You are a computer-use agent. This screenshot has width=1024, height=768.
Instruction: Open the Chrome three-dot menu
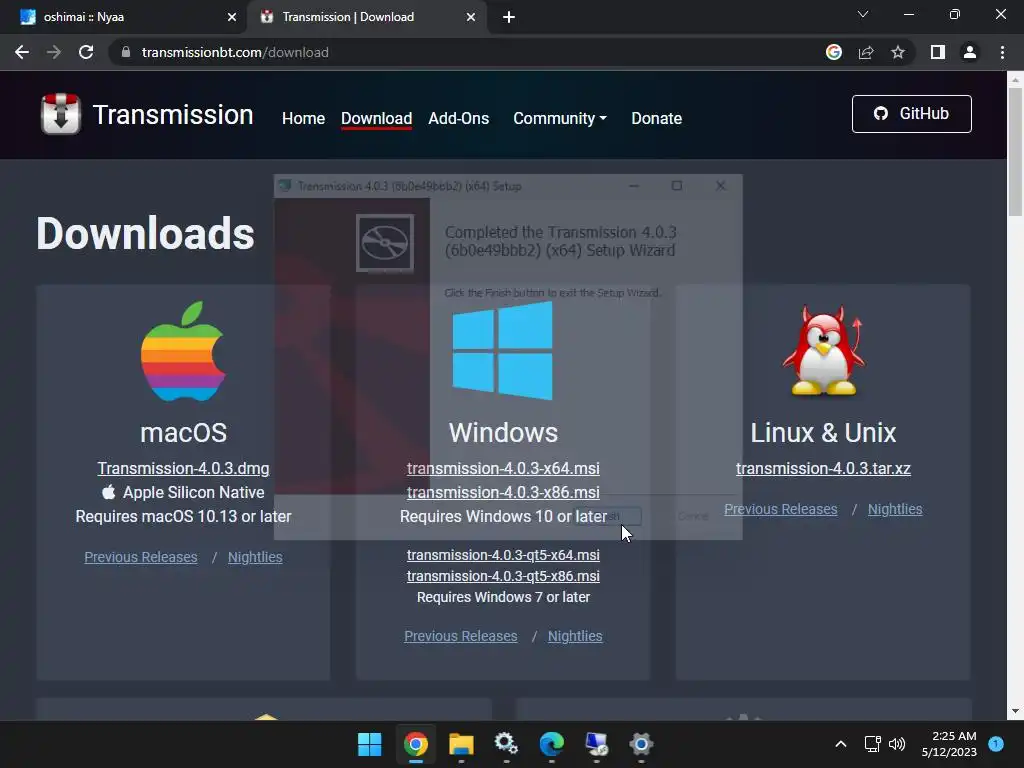[x=1002, y=52]
